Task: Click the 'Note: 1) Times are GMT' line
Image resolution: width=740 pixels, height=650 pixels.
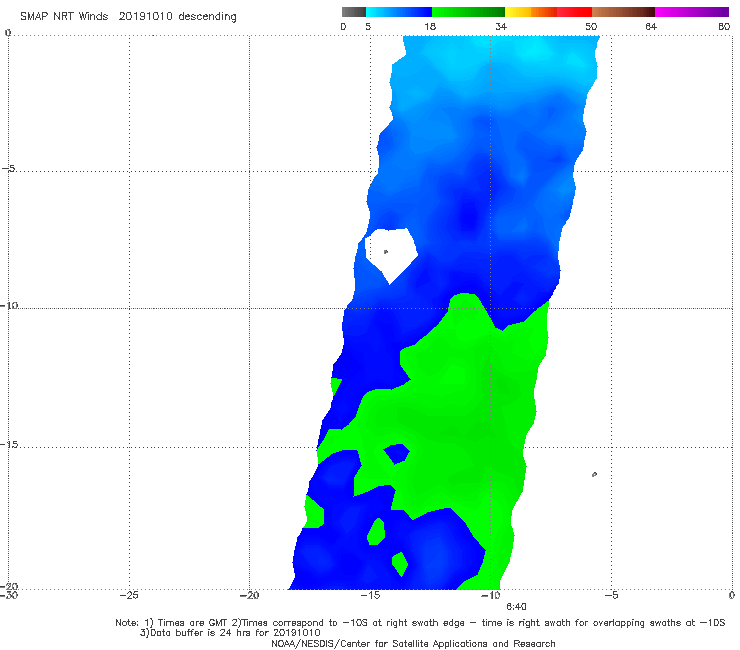Action: pos(420,623)
